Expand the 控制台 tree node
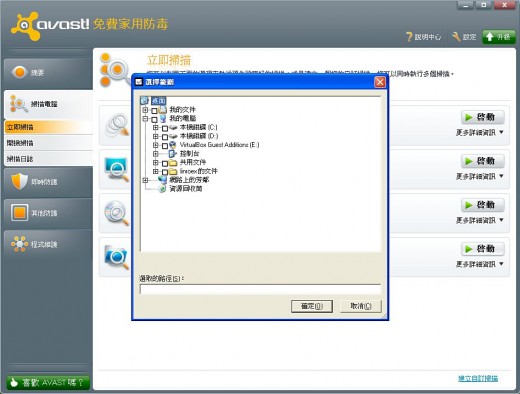Viewport: 520px width, 394px height. [x=155, y=154]
